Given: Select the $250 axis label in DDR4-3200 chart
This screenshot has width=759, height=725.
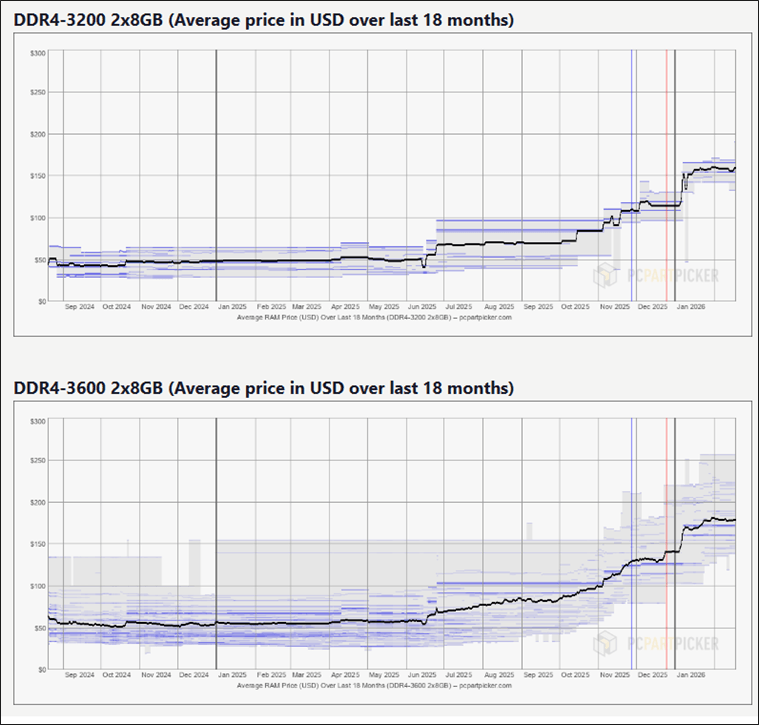Looking at the screenshot, I should 38,92.
